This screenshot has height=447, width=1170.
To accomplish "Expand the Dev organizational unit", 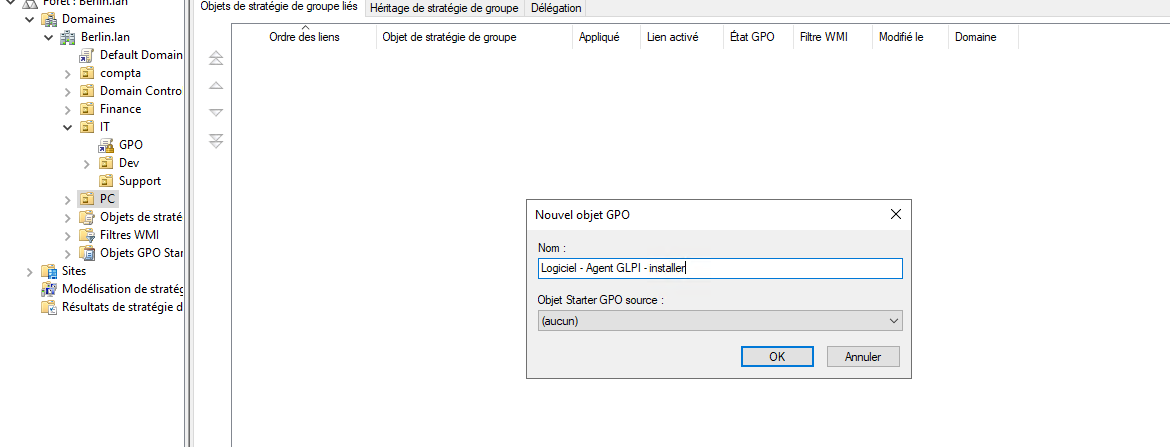I will click(x=87, y=163).
